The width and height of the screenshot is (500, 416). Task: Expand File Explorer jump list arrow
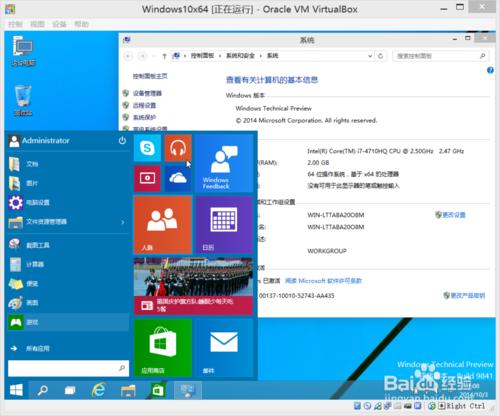click(x=123, y=222)
